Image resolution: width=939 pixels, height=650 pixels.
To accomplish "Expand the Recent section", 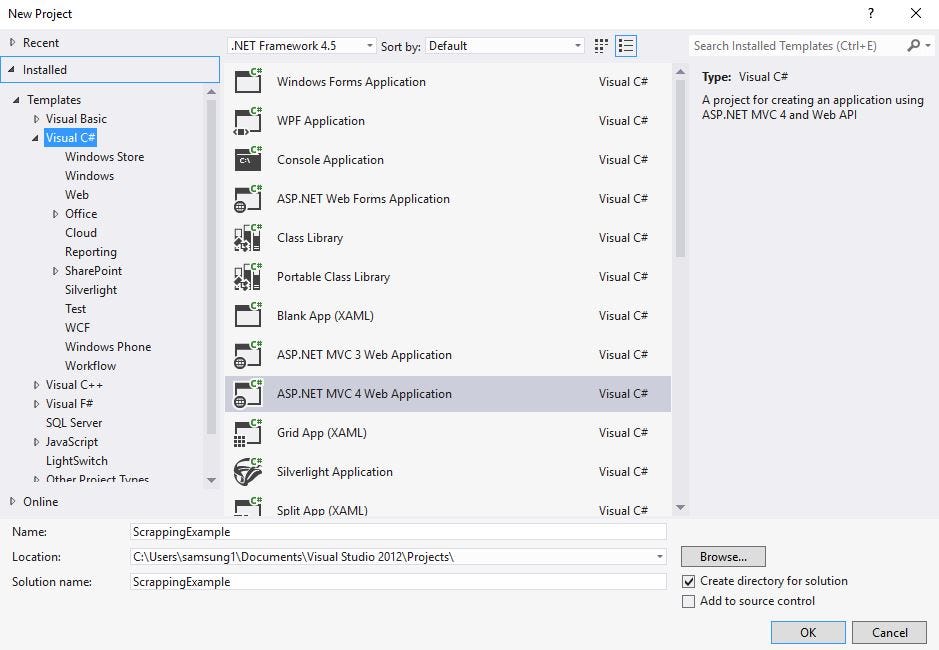I will click(12, 43).
